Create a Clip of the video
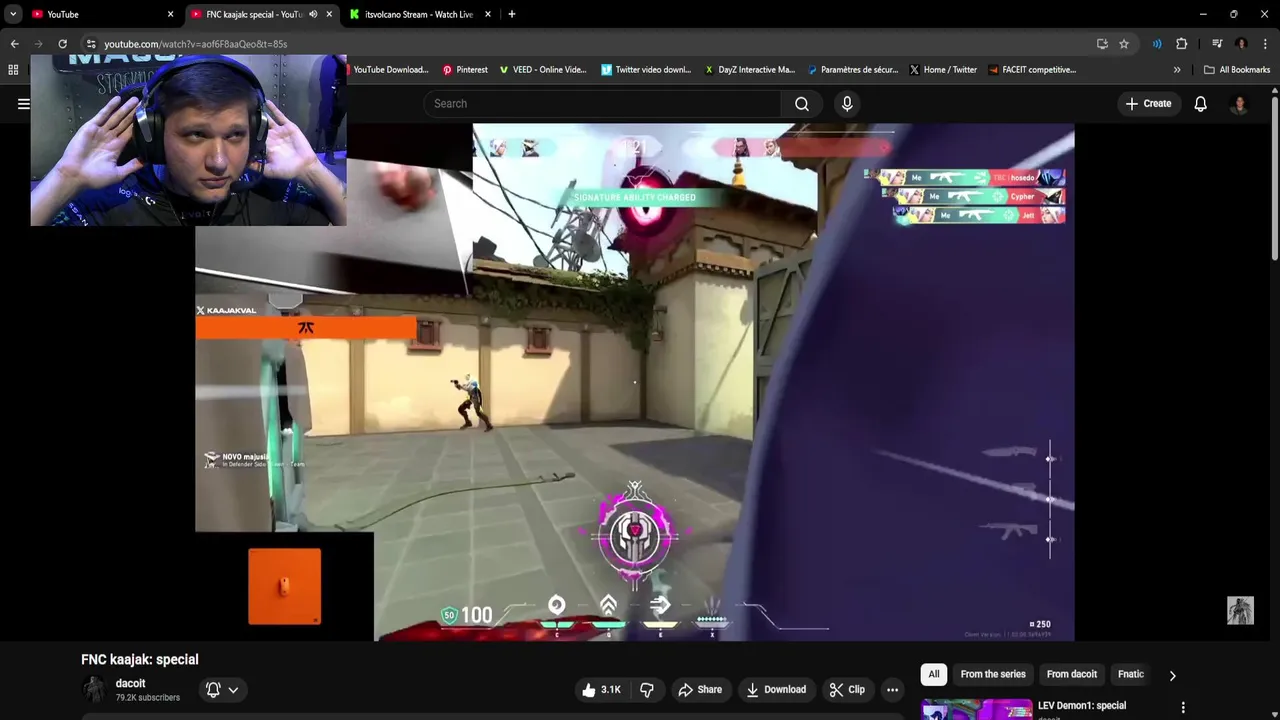This screenshot has height=720, width=1280. point(847,690)
